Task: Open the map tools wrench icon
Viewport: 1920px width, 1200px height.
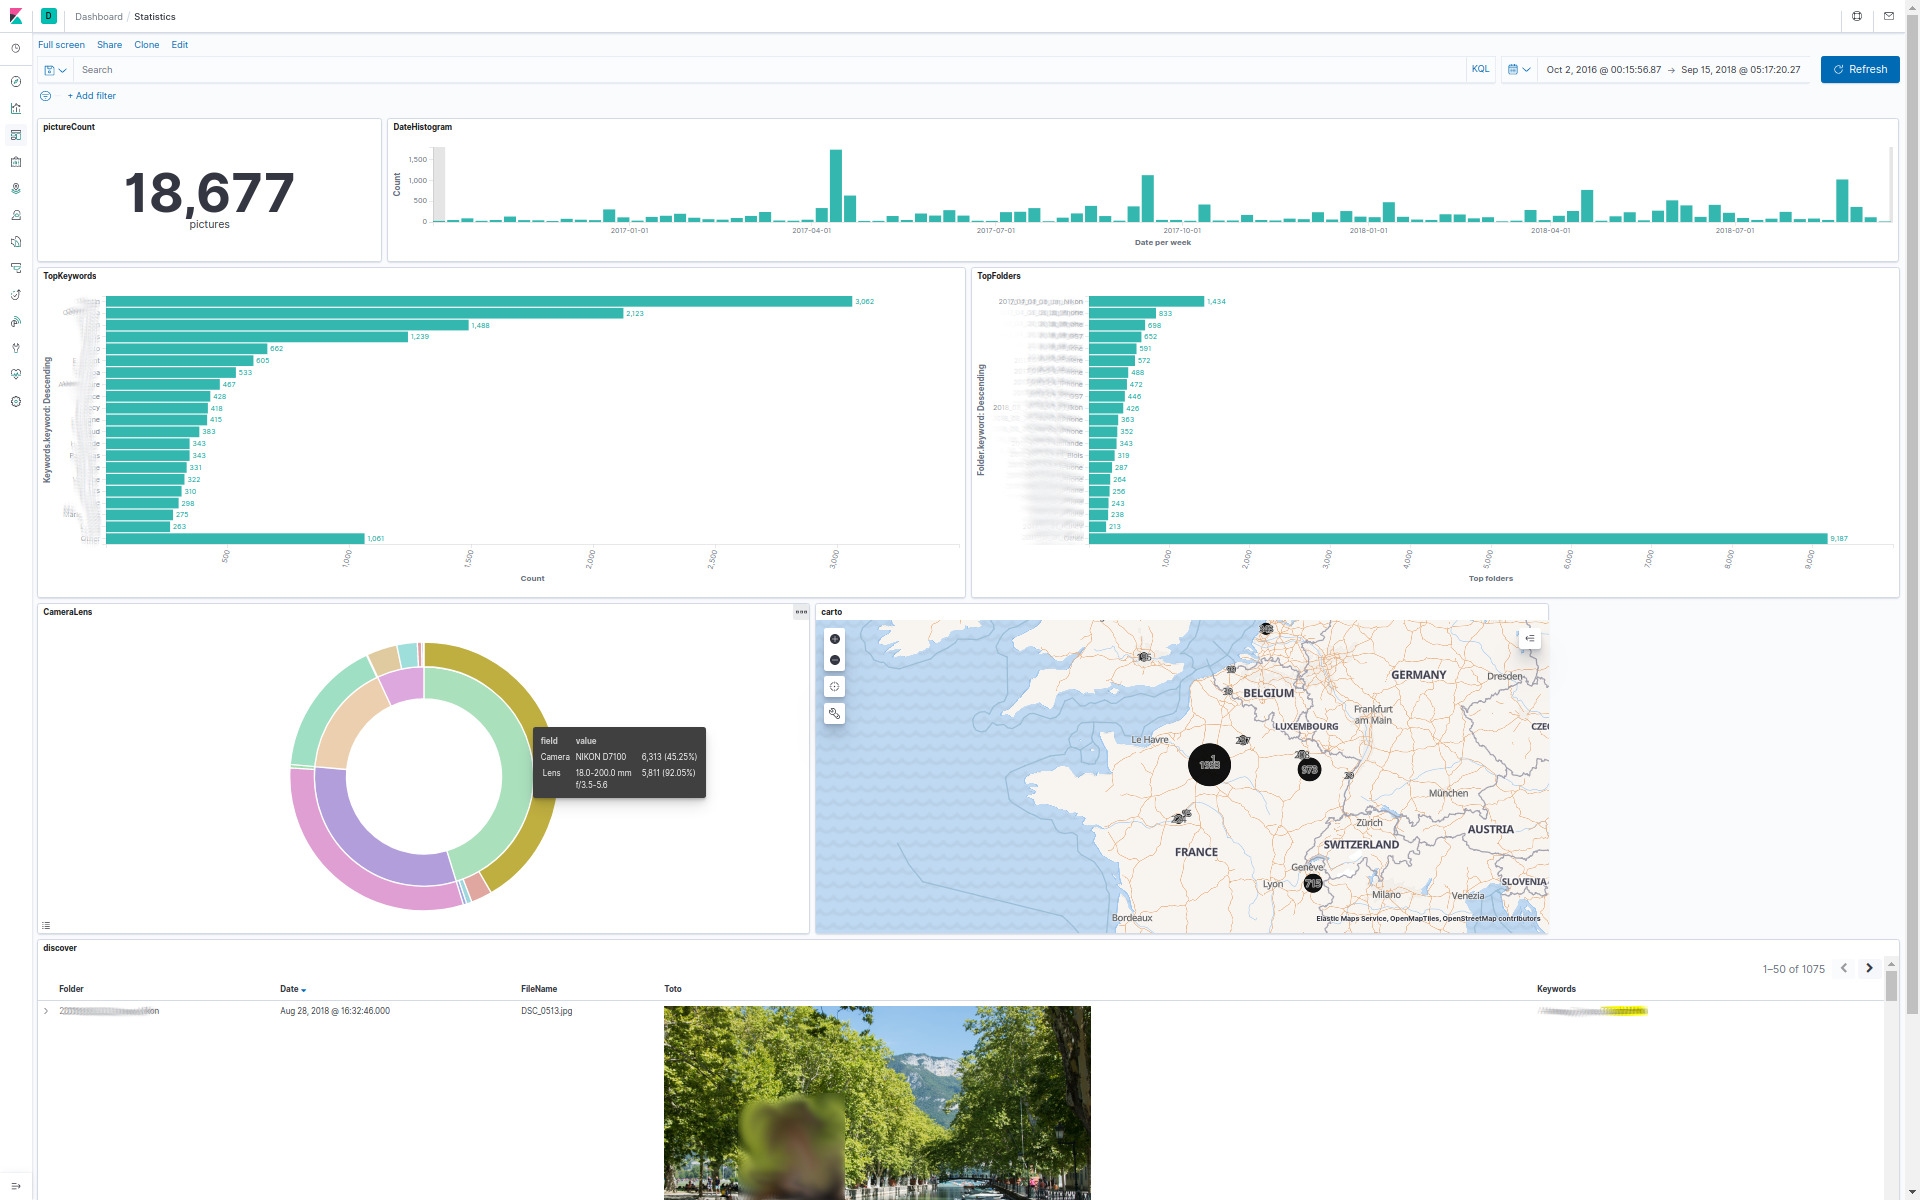Action: pyautogui.click(x=834, y=713)
